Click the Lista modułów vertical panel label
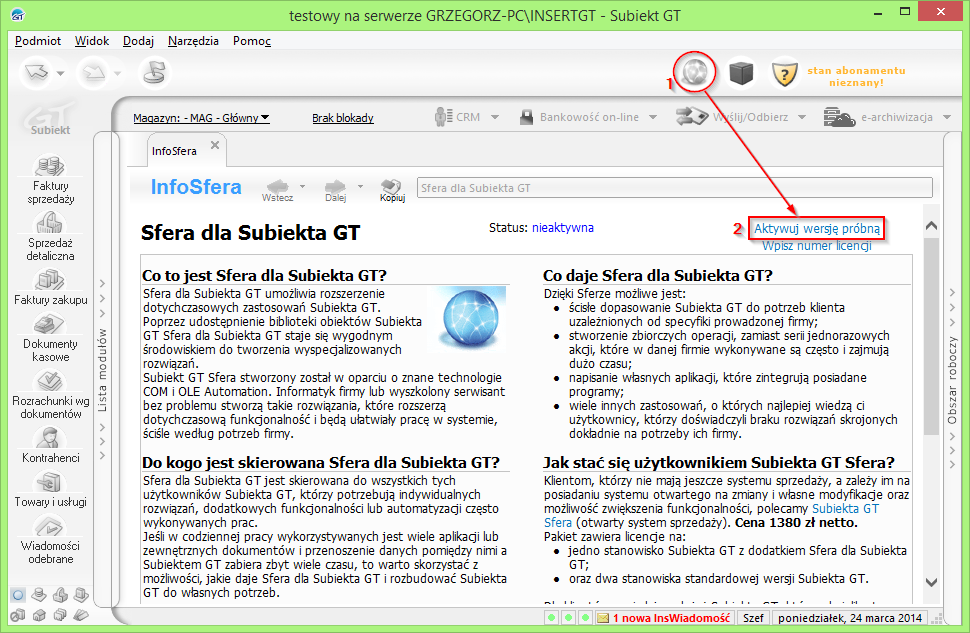The image size is (970, 633). click(x=103, y=370)
